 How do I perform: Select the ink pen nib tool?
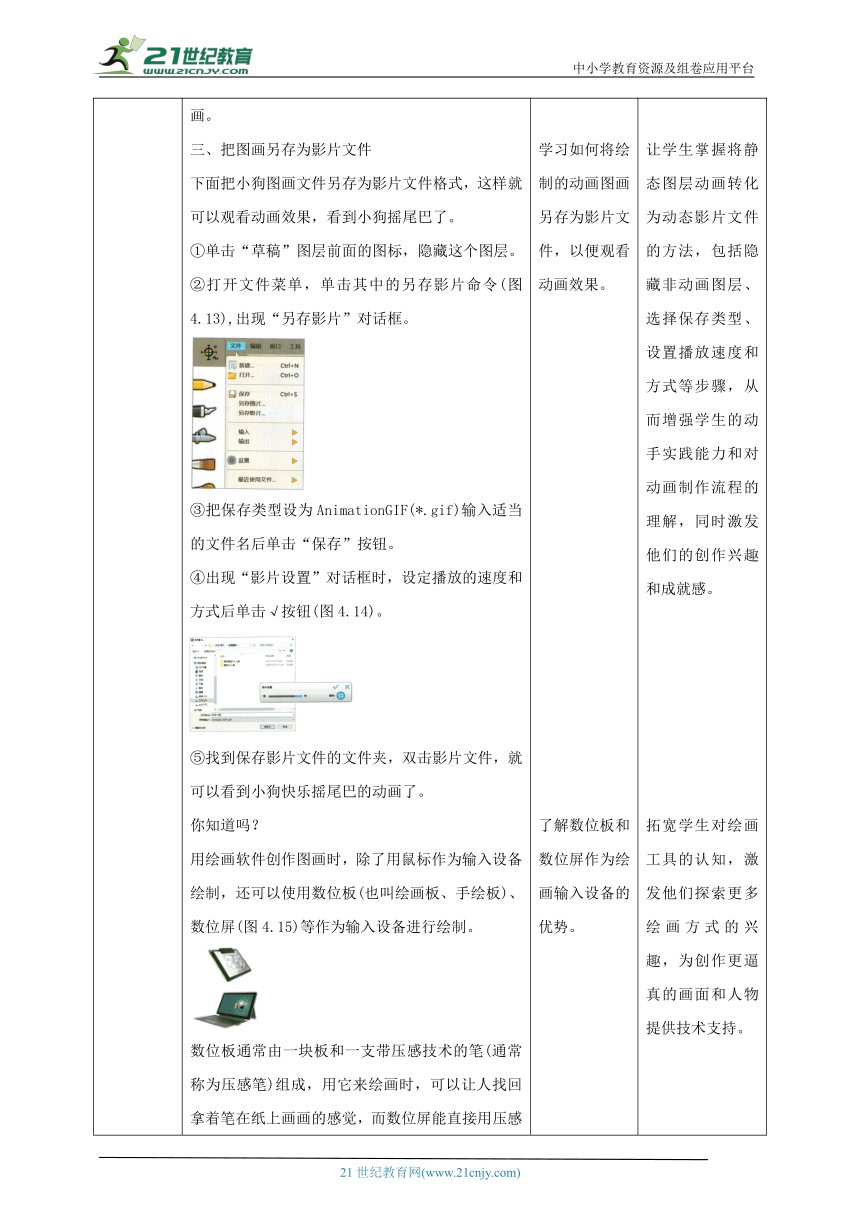pyautogui.click(x=205, y=409)
